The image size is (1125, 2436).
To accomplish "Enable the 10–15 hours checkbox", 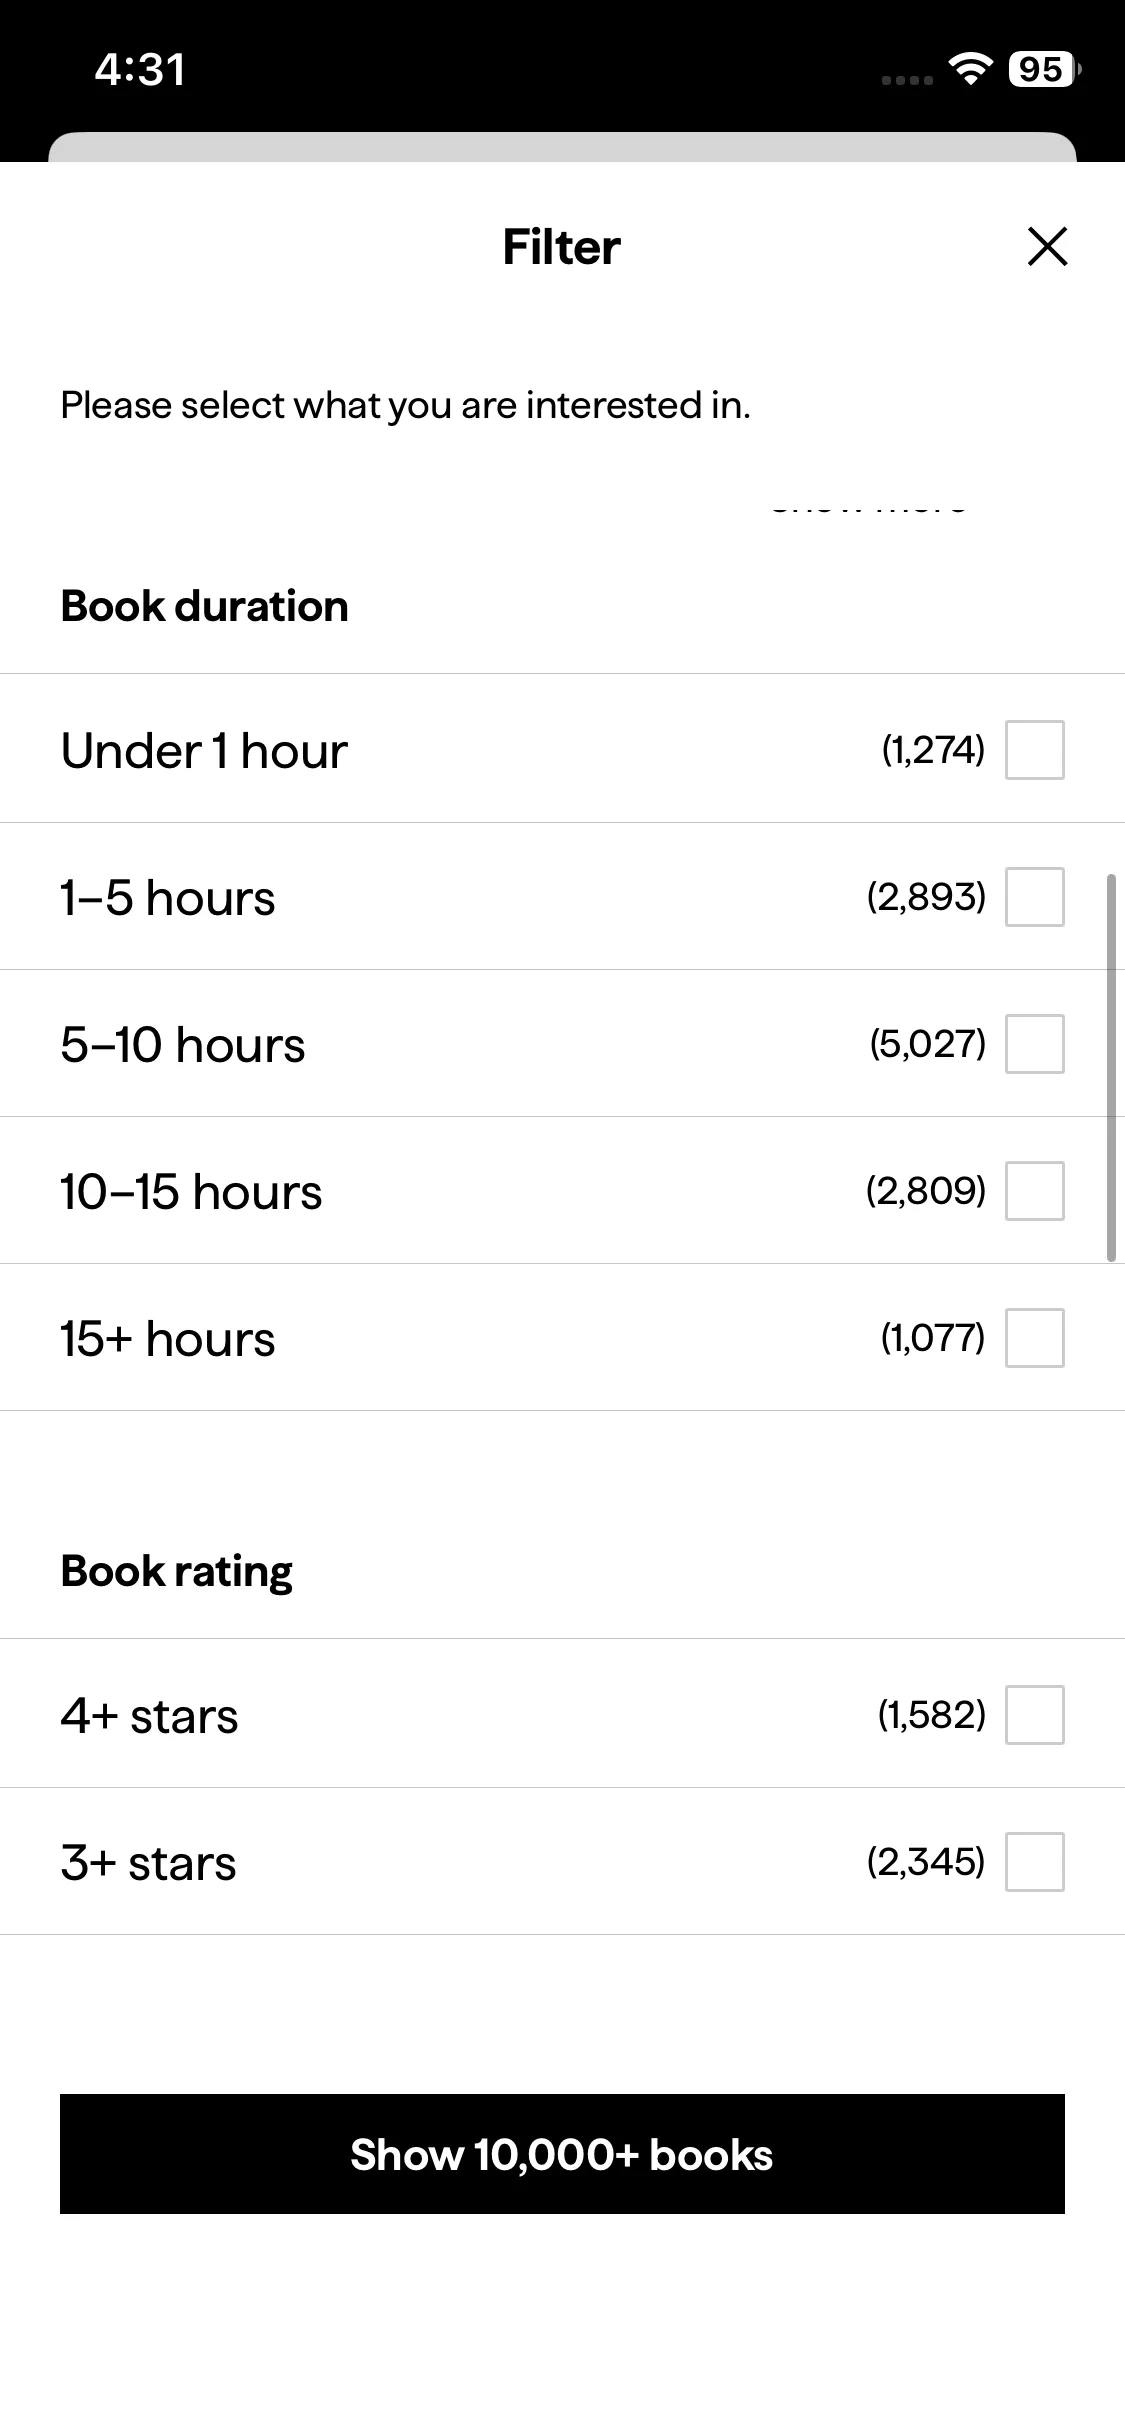I will 1034,1191.
